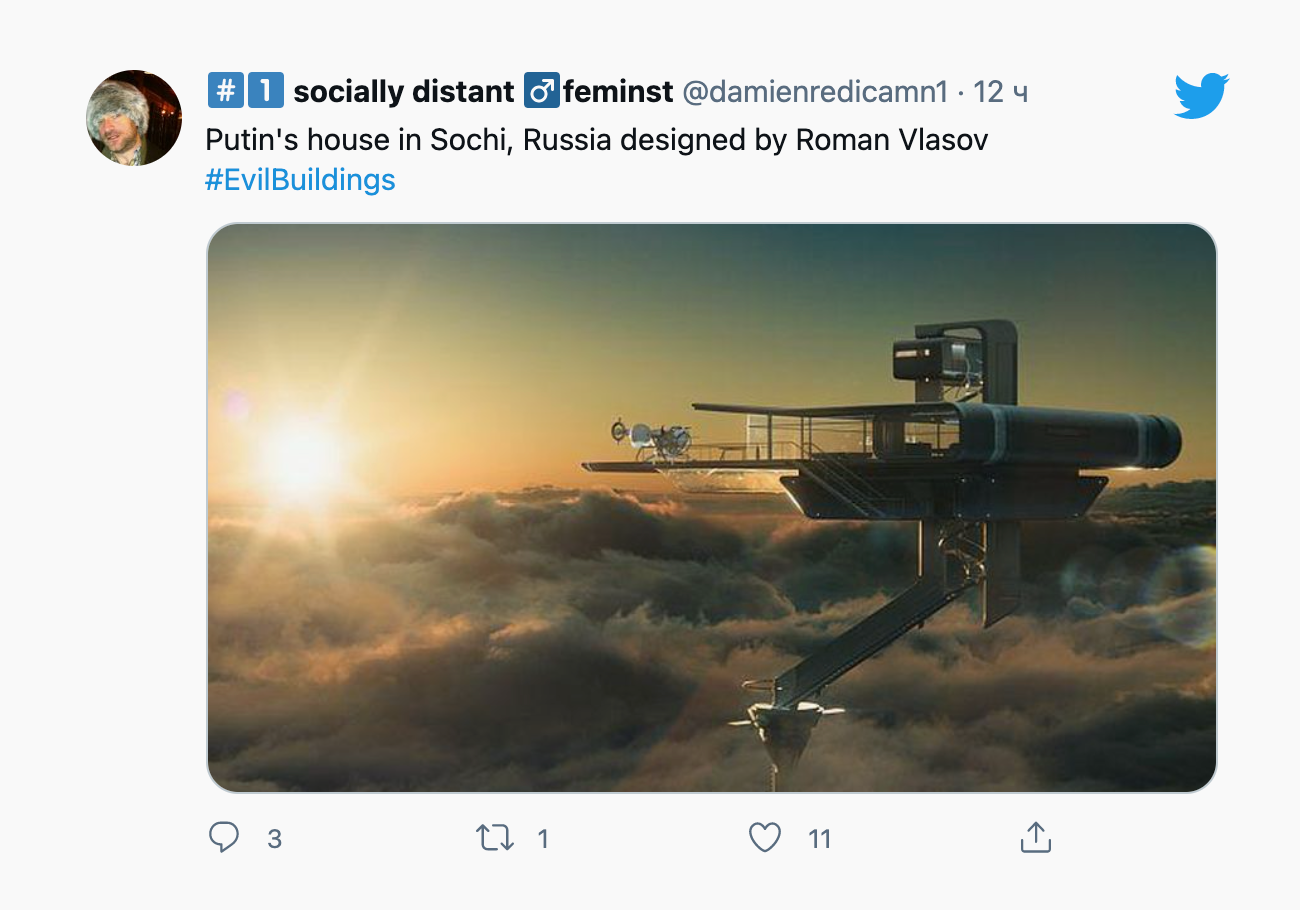Screen dimensions: 1300x910
Task: Click the reply speech bubble icon
Action: [224, 837]
